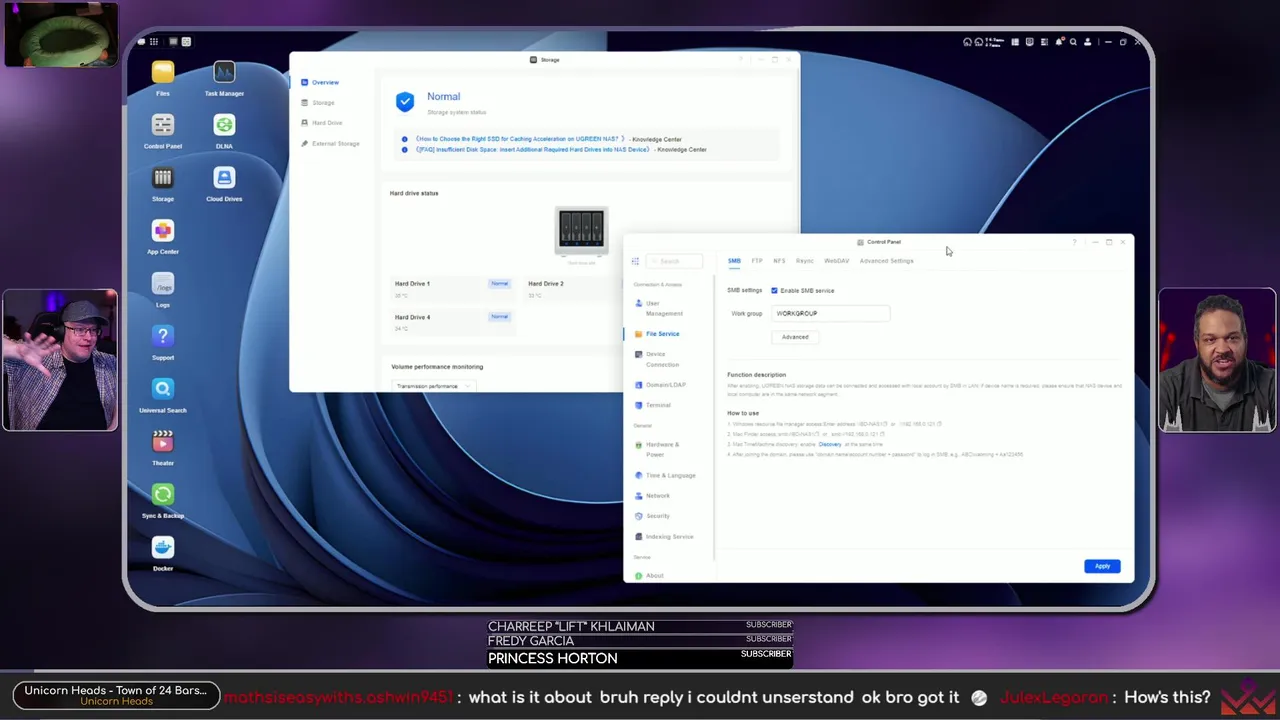Image resolution: width=1280 pixels, height=720 pixels.
Task: Open Control Panel help question mark
Action: pos(1075,242)
